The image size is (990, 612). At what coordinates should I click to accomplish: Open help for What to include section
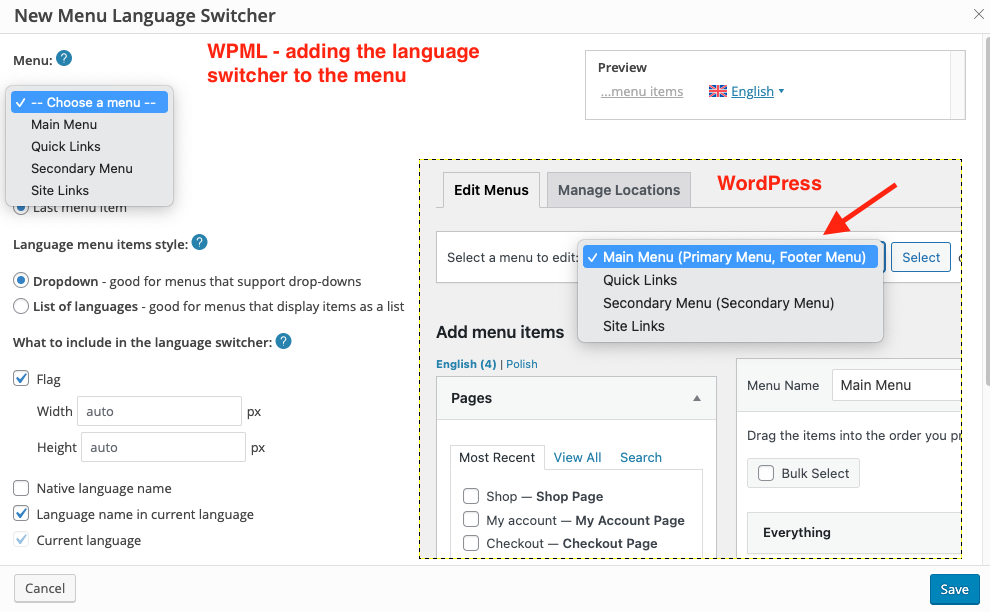[283, 342]
